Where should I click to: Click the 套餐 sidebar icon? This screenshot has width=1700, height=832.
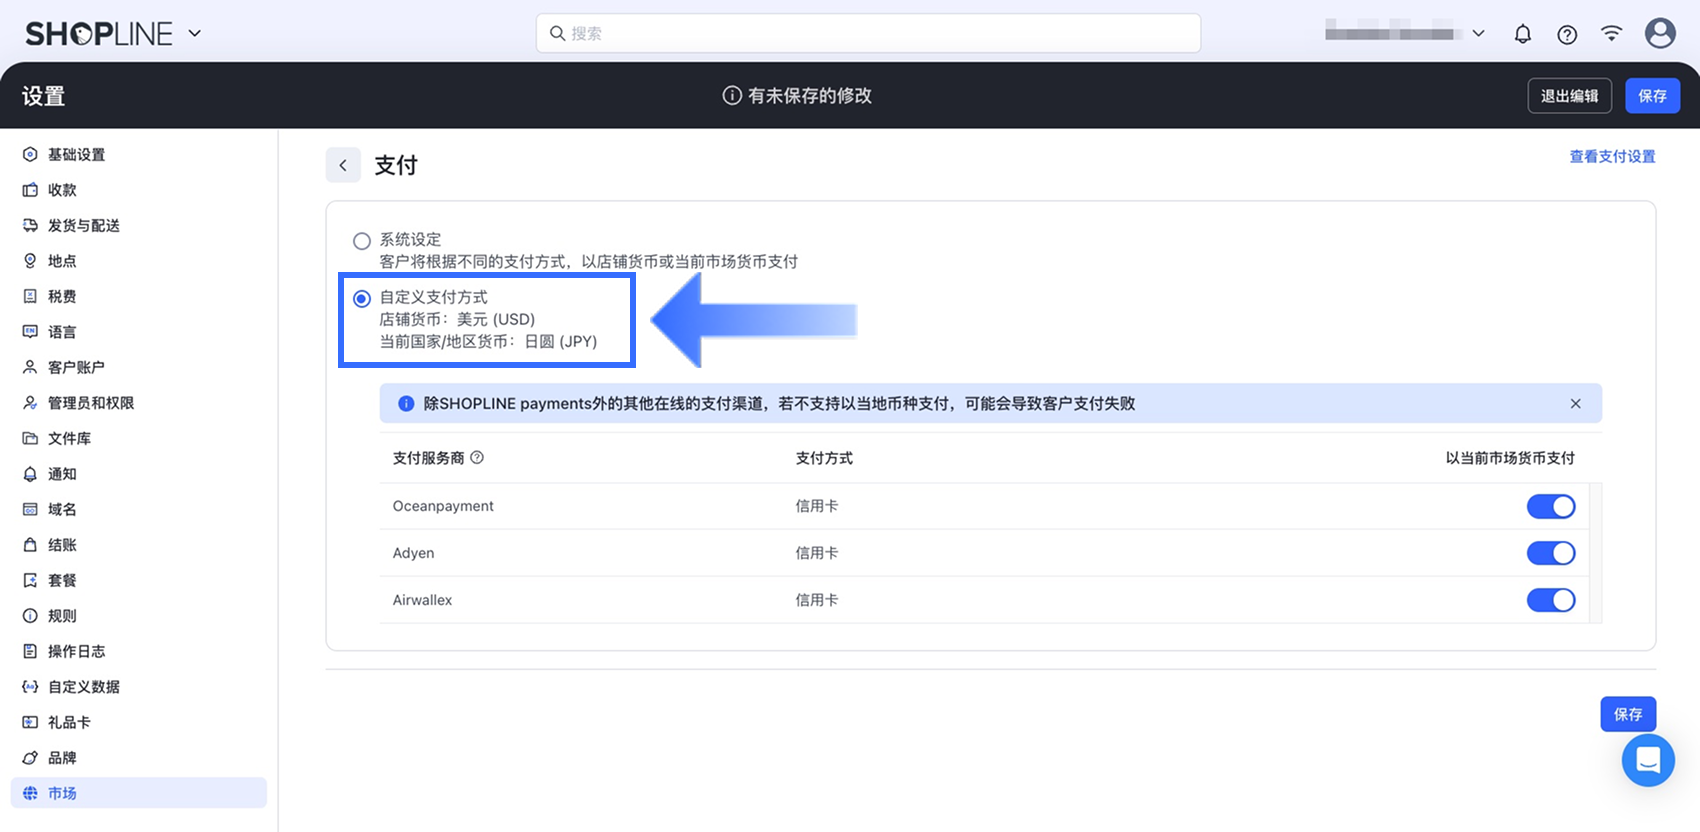[30, 580]
